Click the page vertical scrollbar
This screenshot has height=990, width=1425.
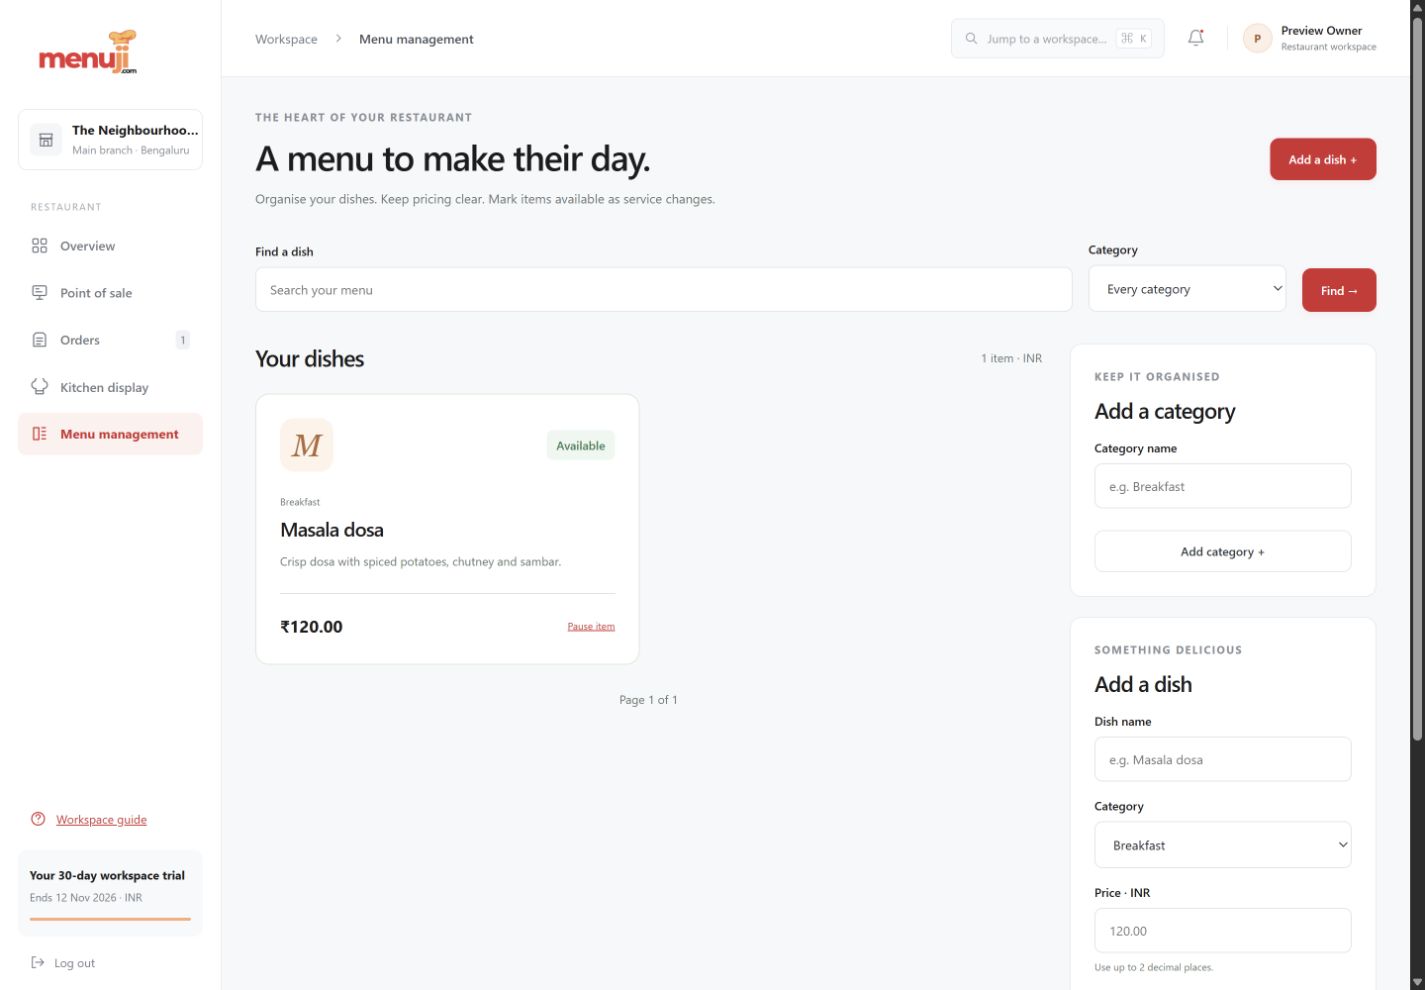(x=1417, y=380)
